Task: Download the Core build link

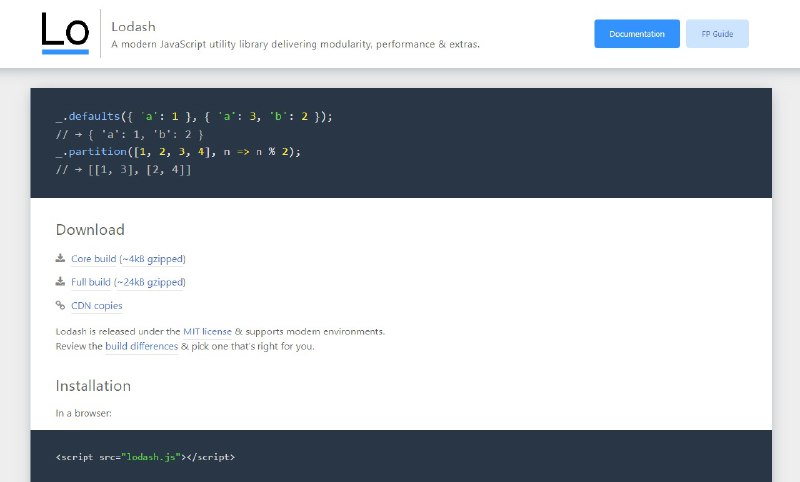Action: pos(128,259)
